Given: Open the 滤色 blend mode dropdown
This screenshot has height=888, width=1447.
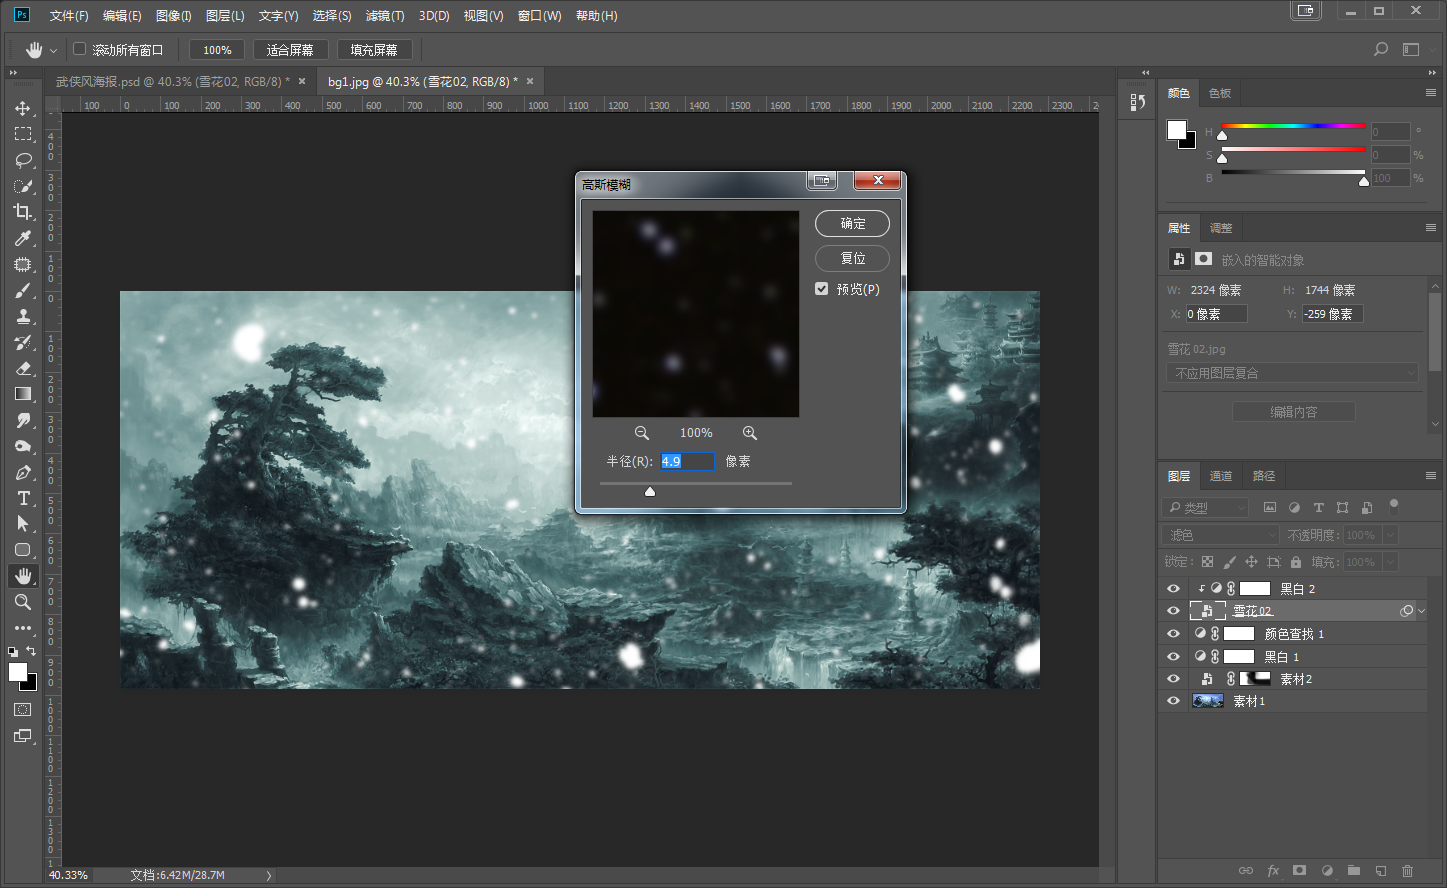Looking at the screenshot, I should (x=1222, y=535).
